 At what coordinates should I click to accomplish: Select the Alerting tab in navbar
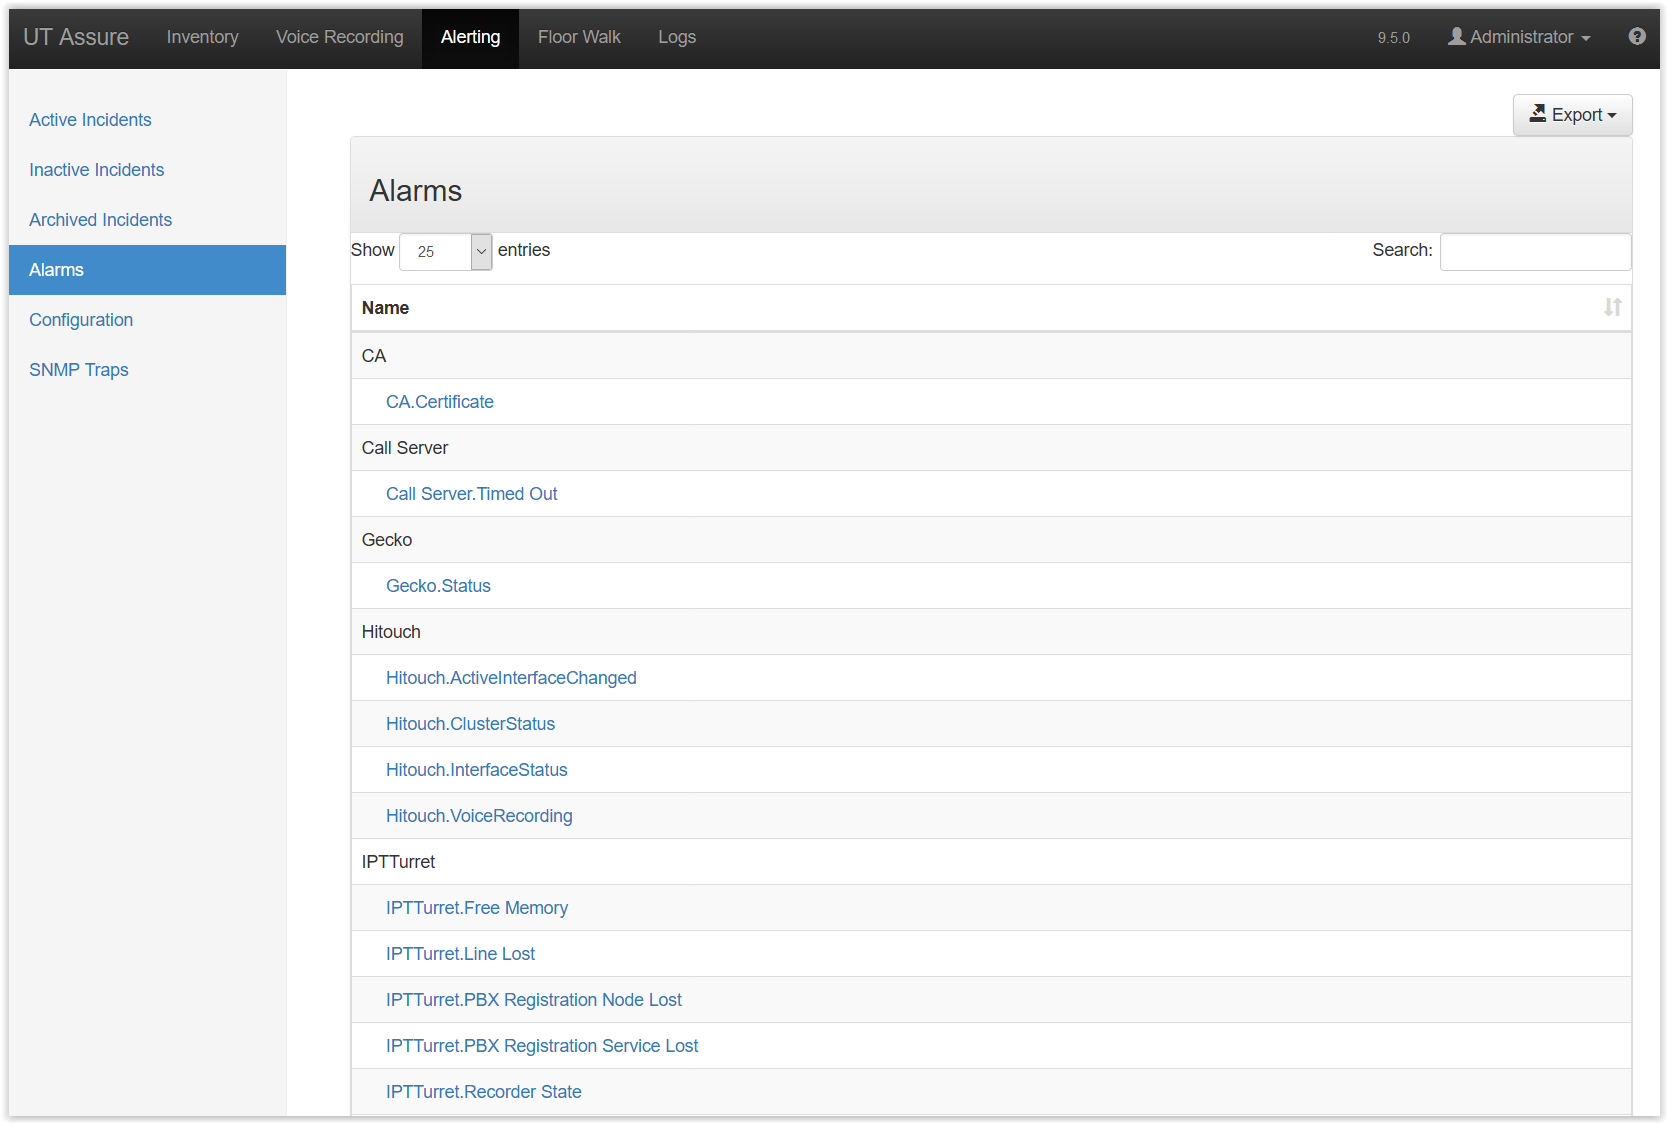471,37
